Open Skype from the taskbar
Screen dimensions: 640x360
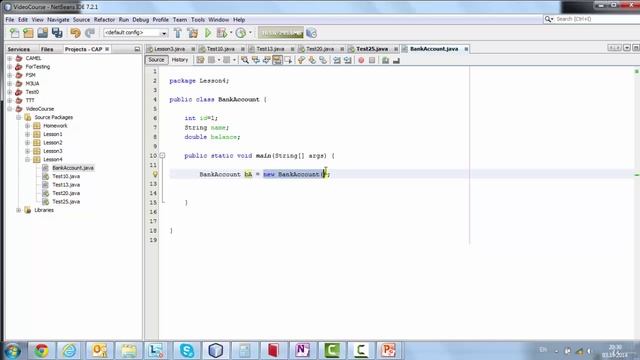coord(187,350)
